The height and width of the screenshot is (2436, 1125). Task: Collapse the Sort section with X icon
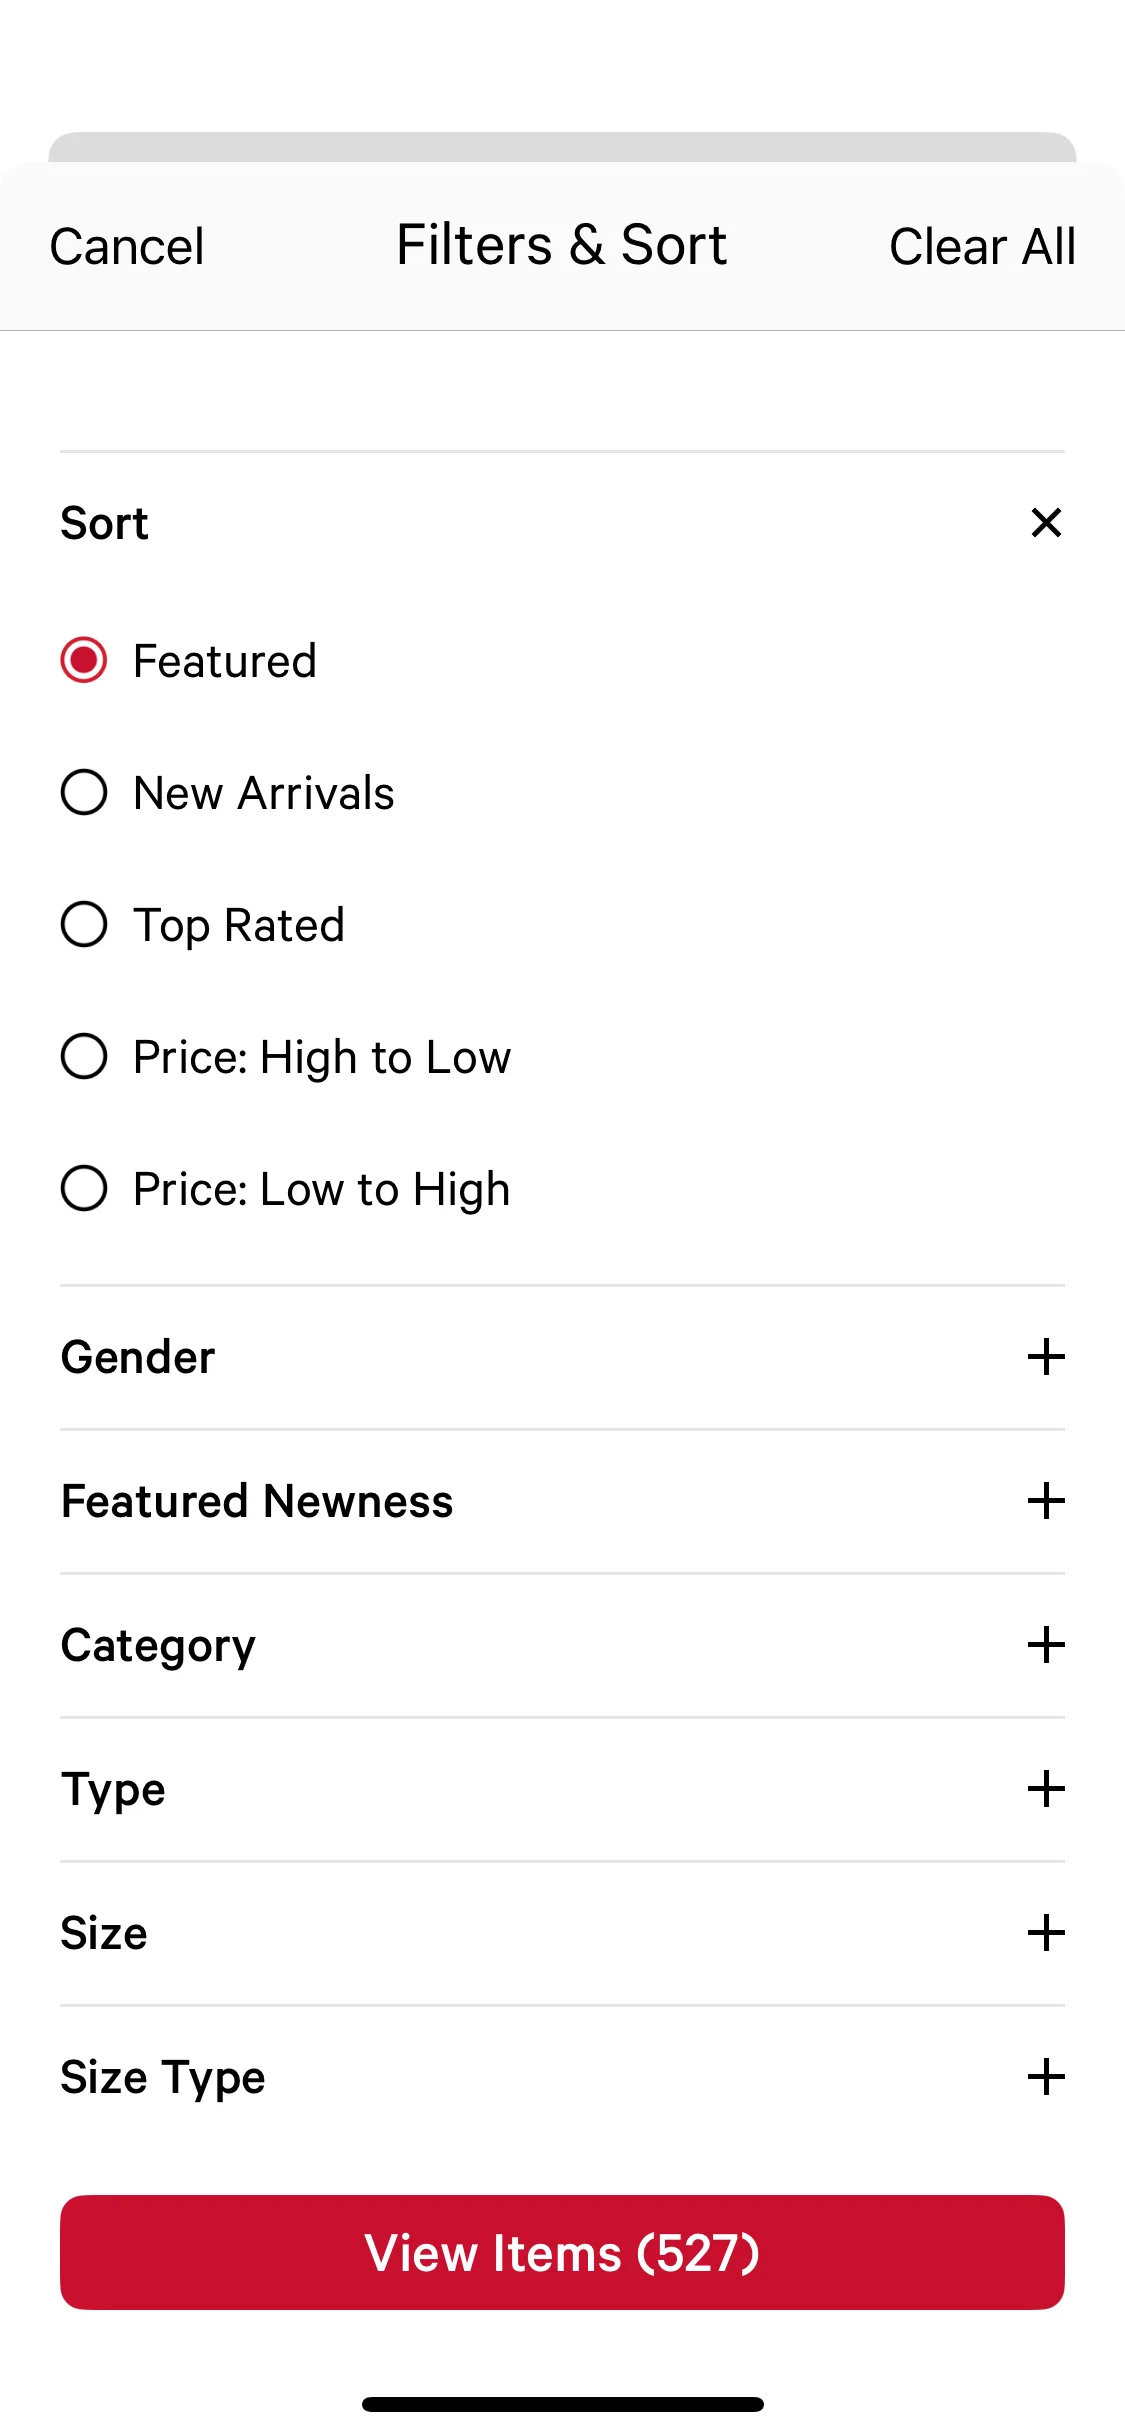pos(1046,523)
